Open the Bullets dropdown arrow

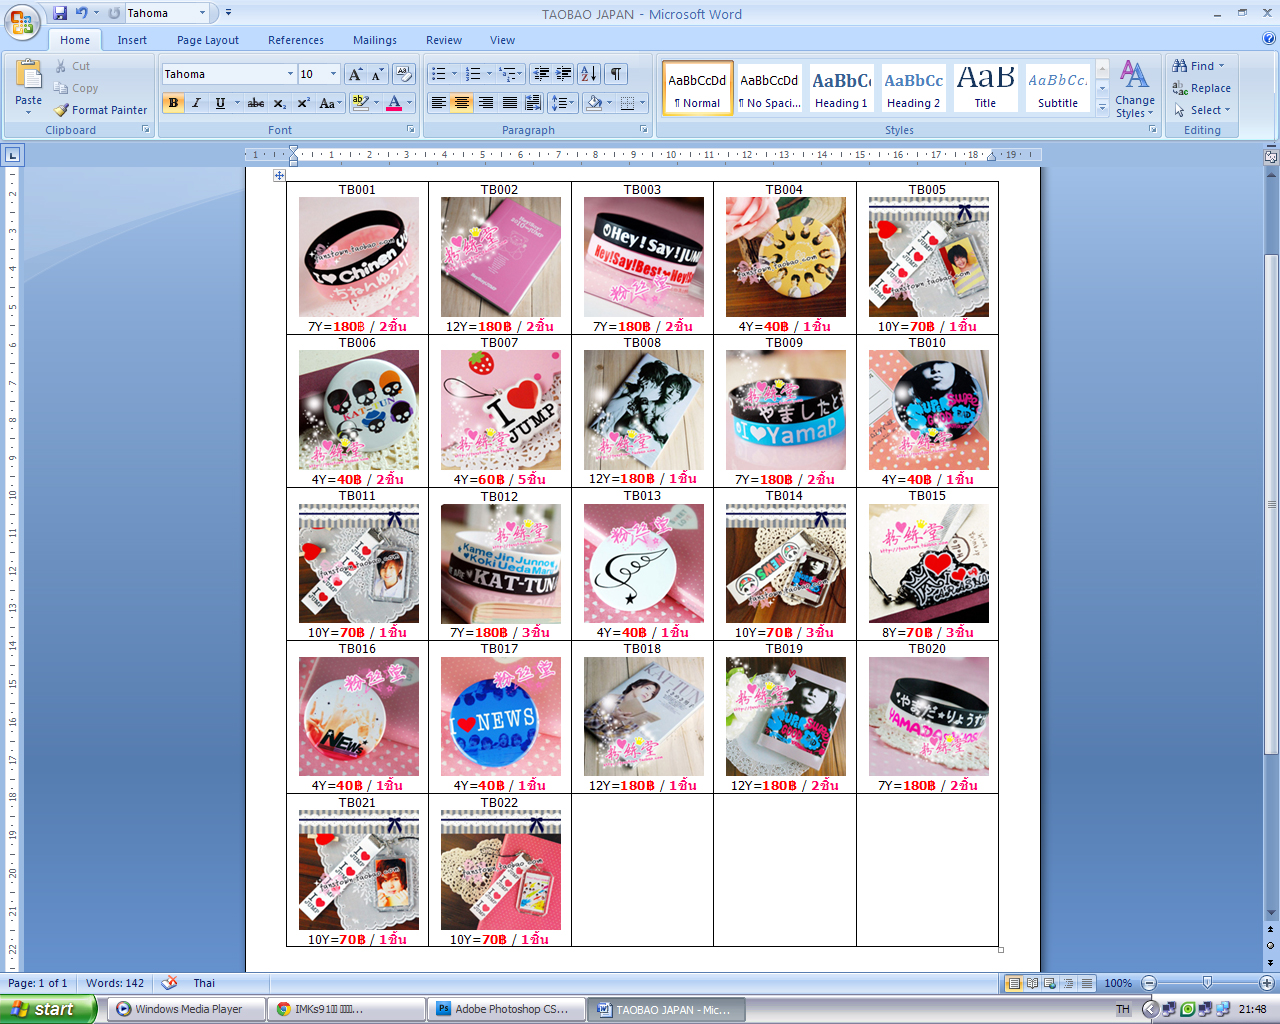(454, 74)
